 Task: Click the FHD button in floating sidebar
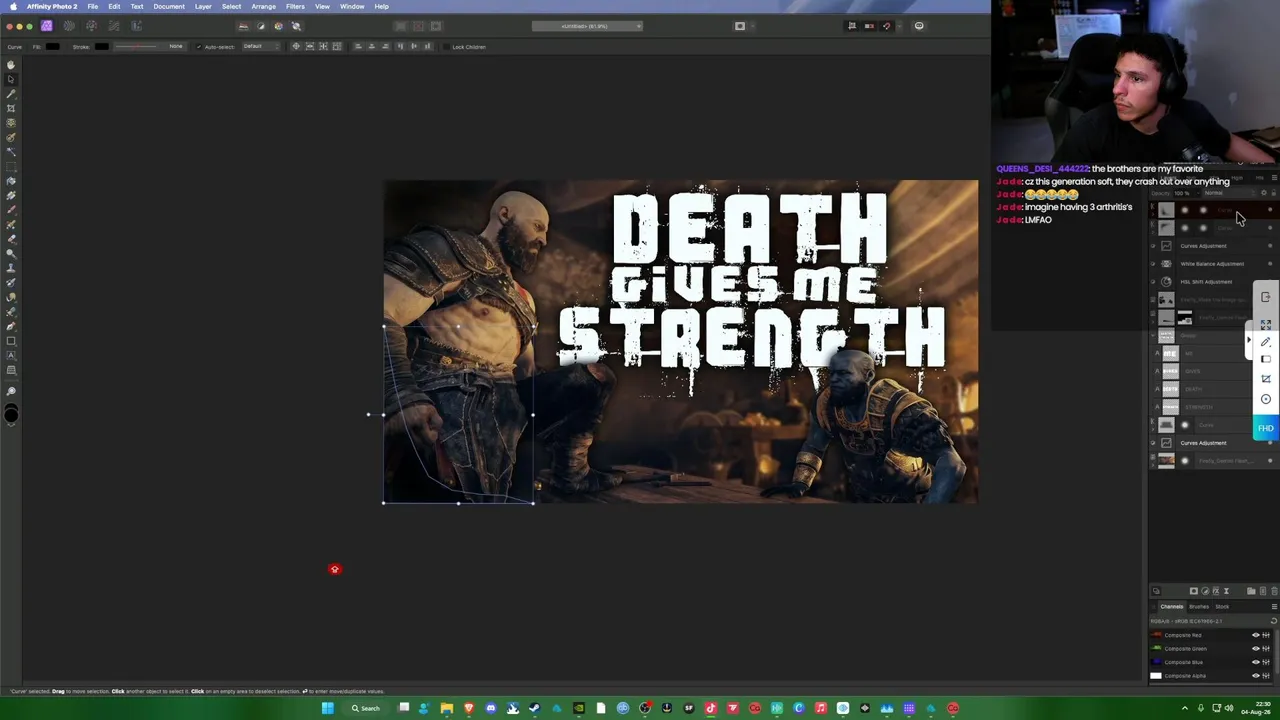(x=1266, y=428)
